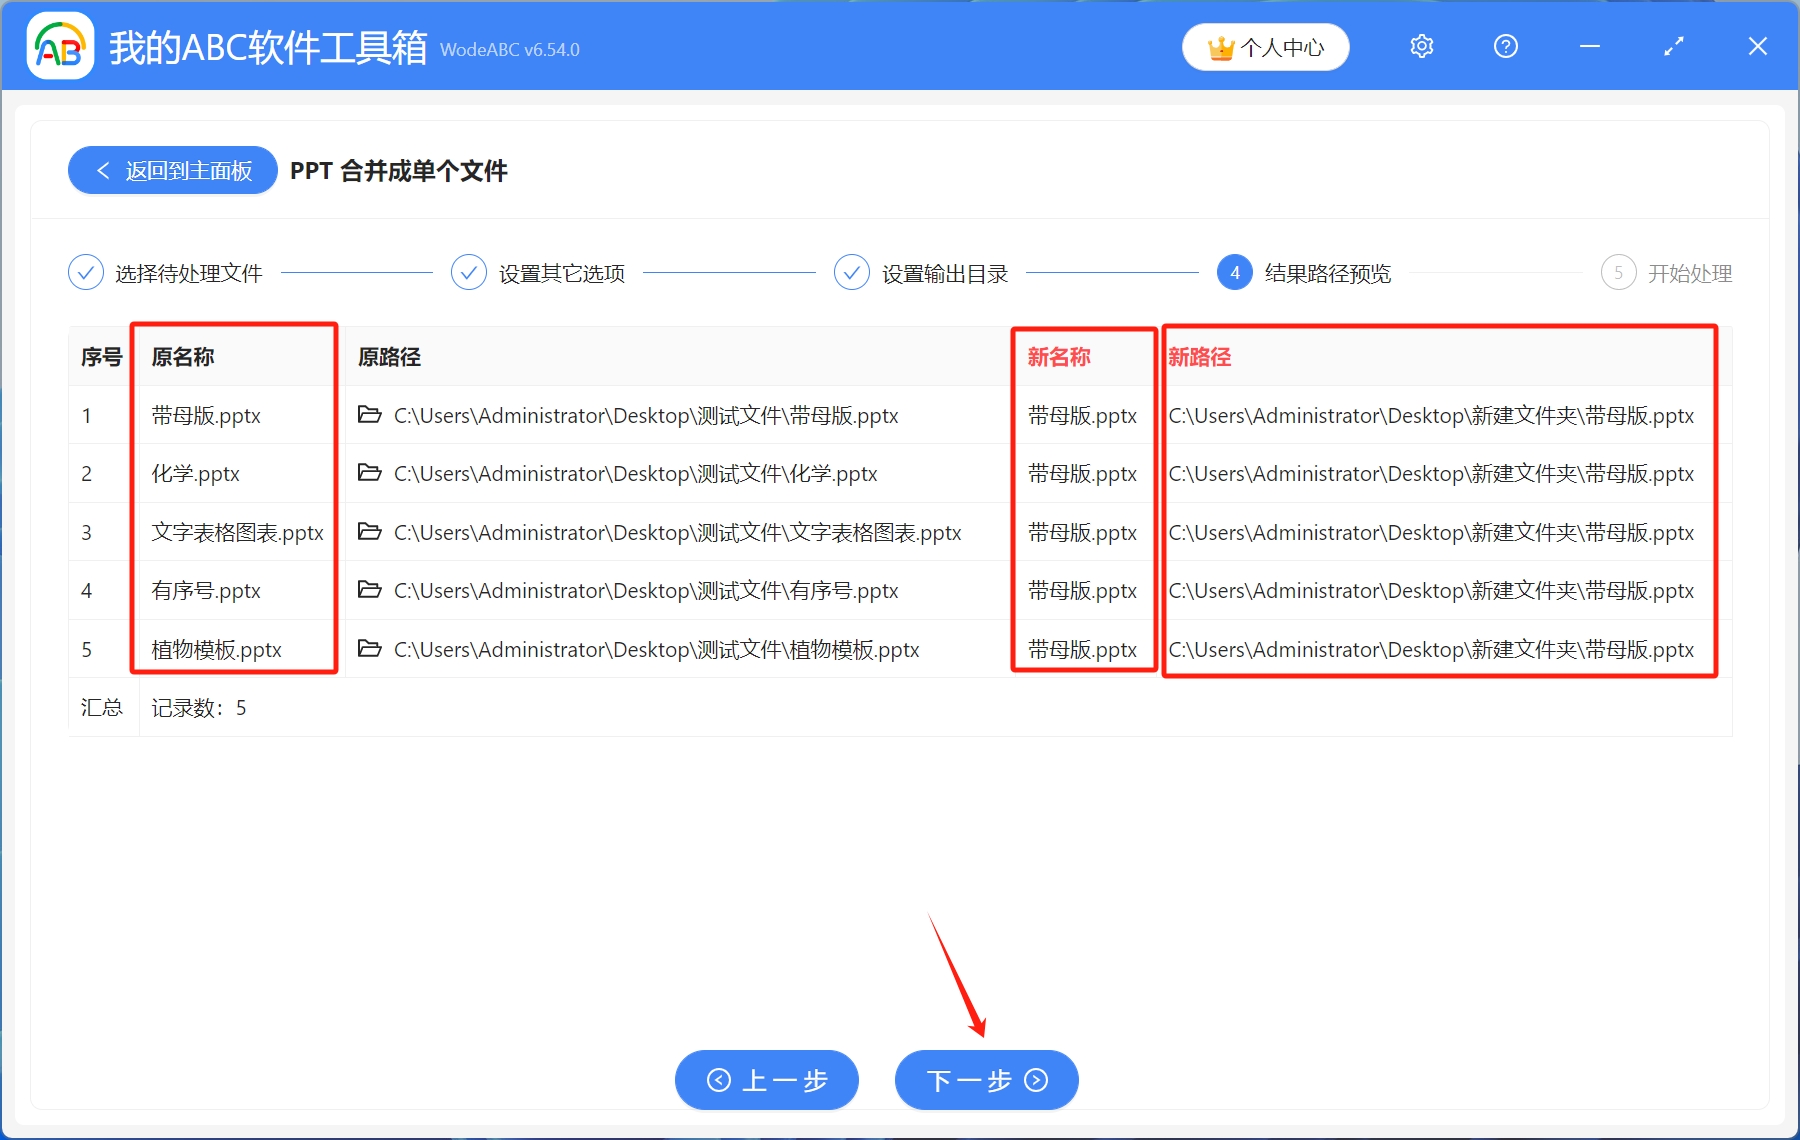Viewport: 1800px width, 1140px height.
Task: Click the help question-mark icon
Action: pyautogui.click(x=1505, y=46)
